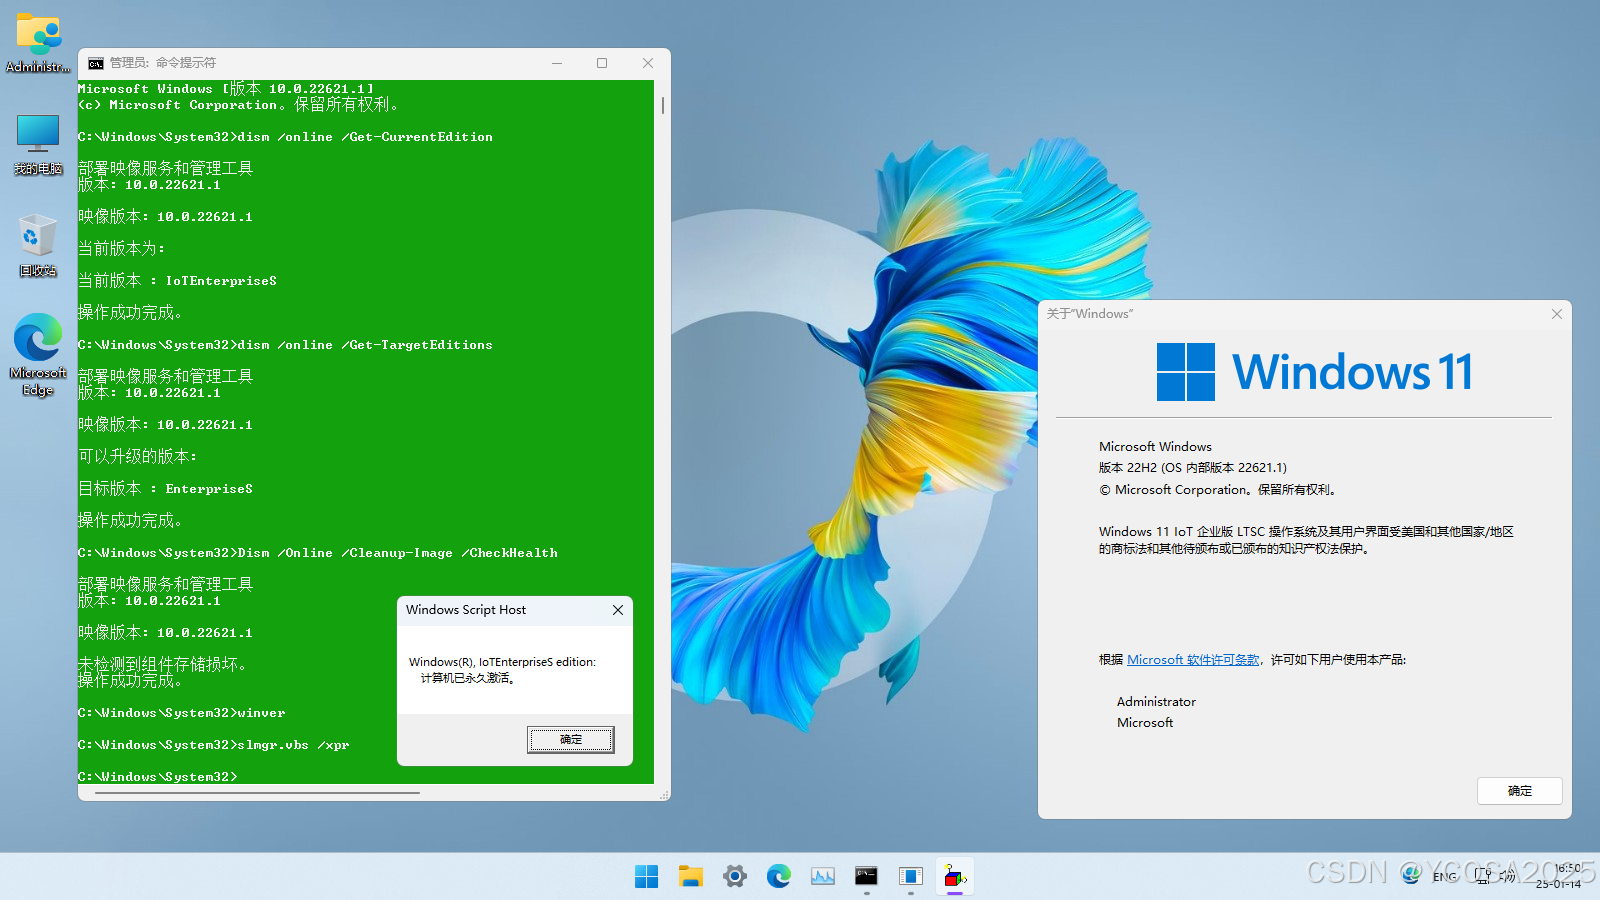Open File Explorer from the taskbar
The height and width of the screenshot is (900, 1600).
691,877
